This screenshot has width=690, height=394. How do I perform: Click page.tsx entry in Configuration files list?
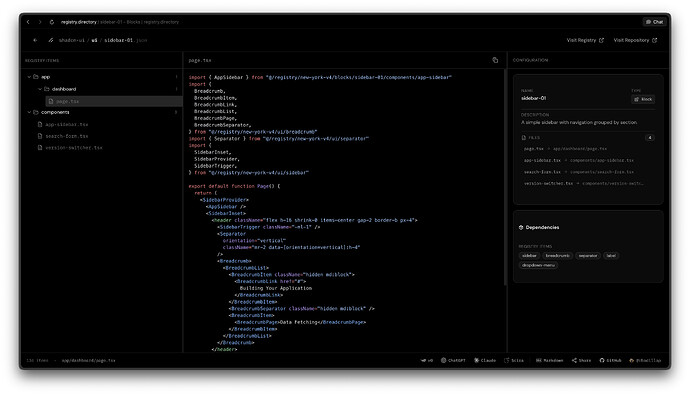tap(565, 149)
